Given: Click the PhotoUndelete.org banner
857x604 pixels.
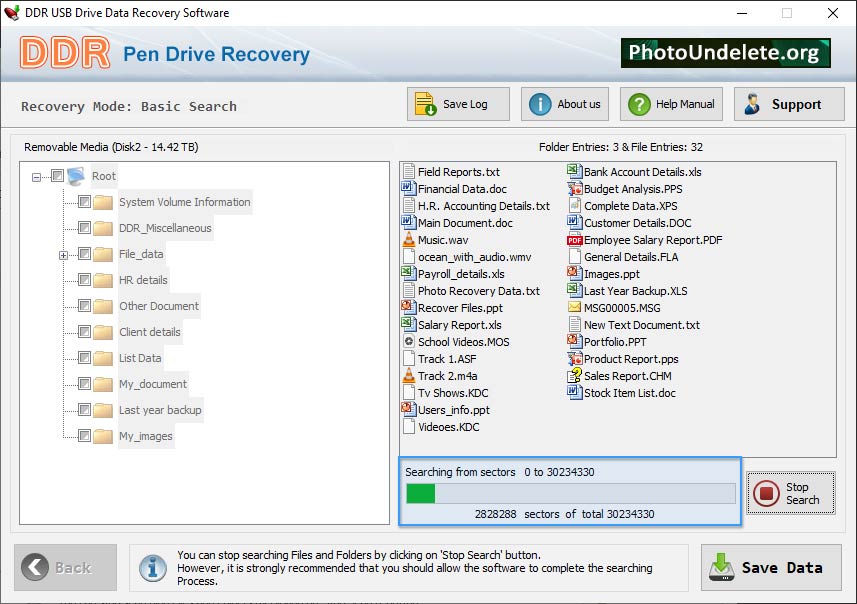Looking at the screenshot, I should (x=726, y=52).
